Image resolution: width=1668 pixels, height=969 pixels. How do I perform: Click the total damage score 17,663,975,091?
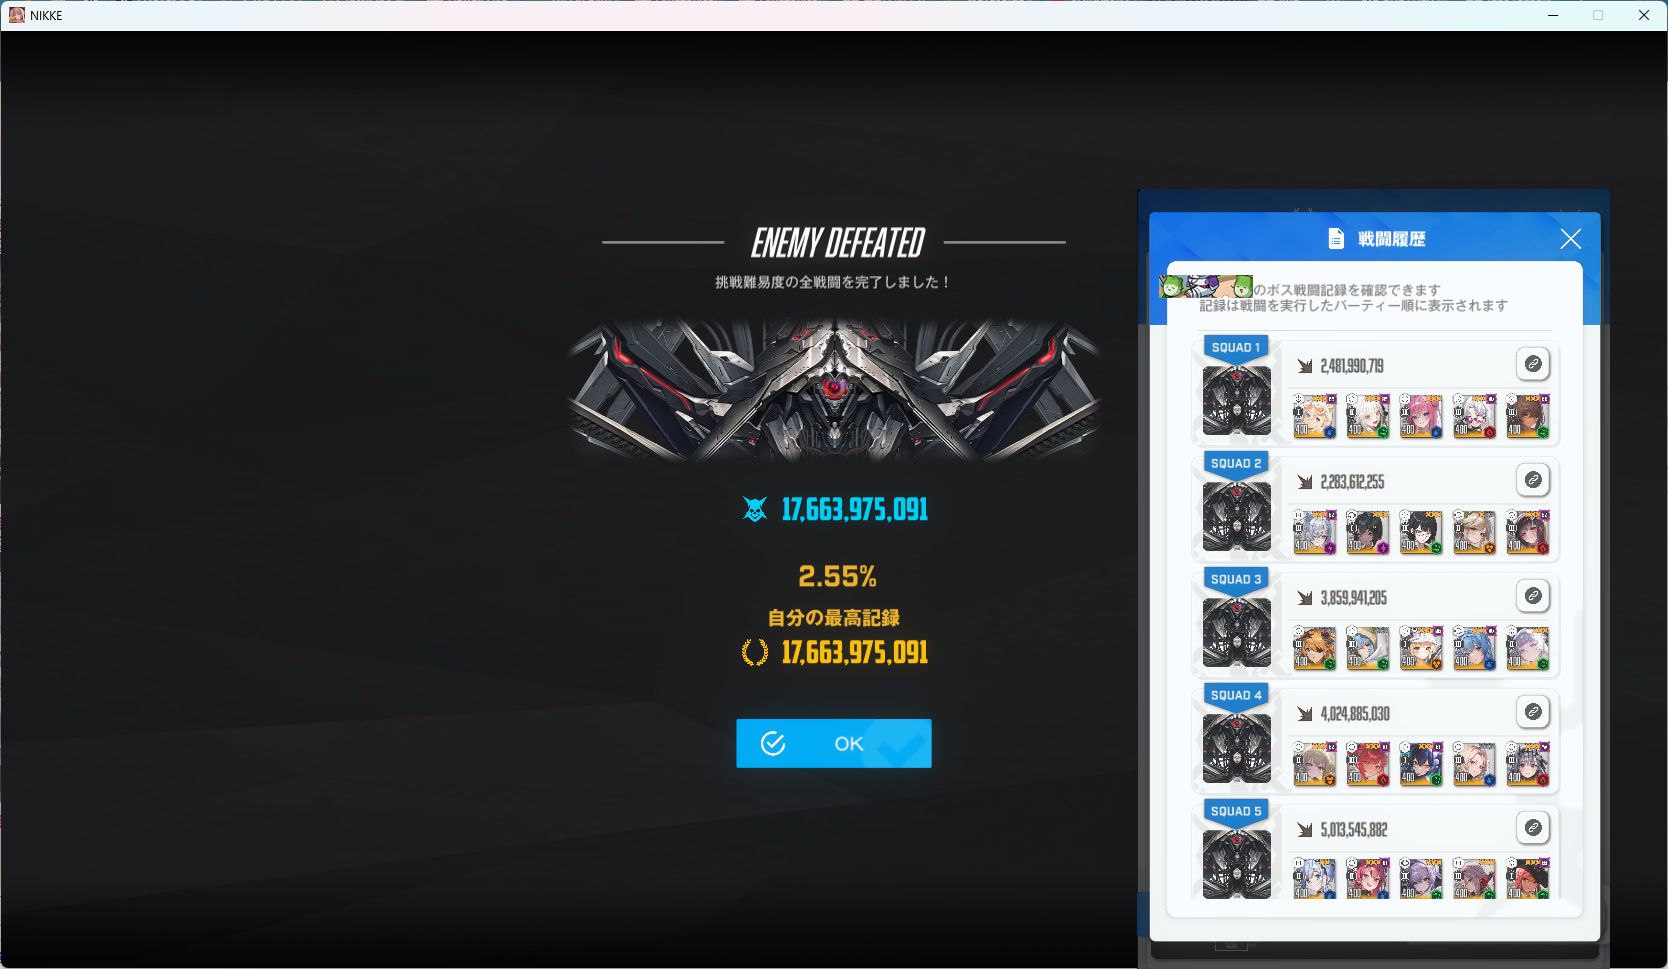pos(854,510)
